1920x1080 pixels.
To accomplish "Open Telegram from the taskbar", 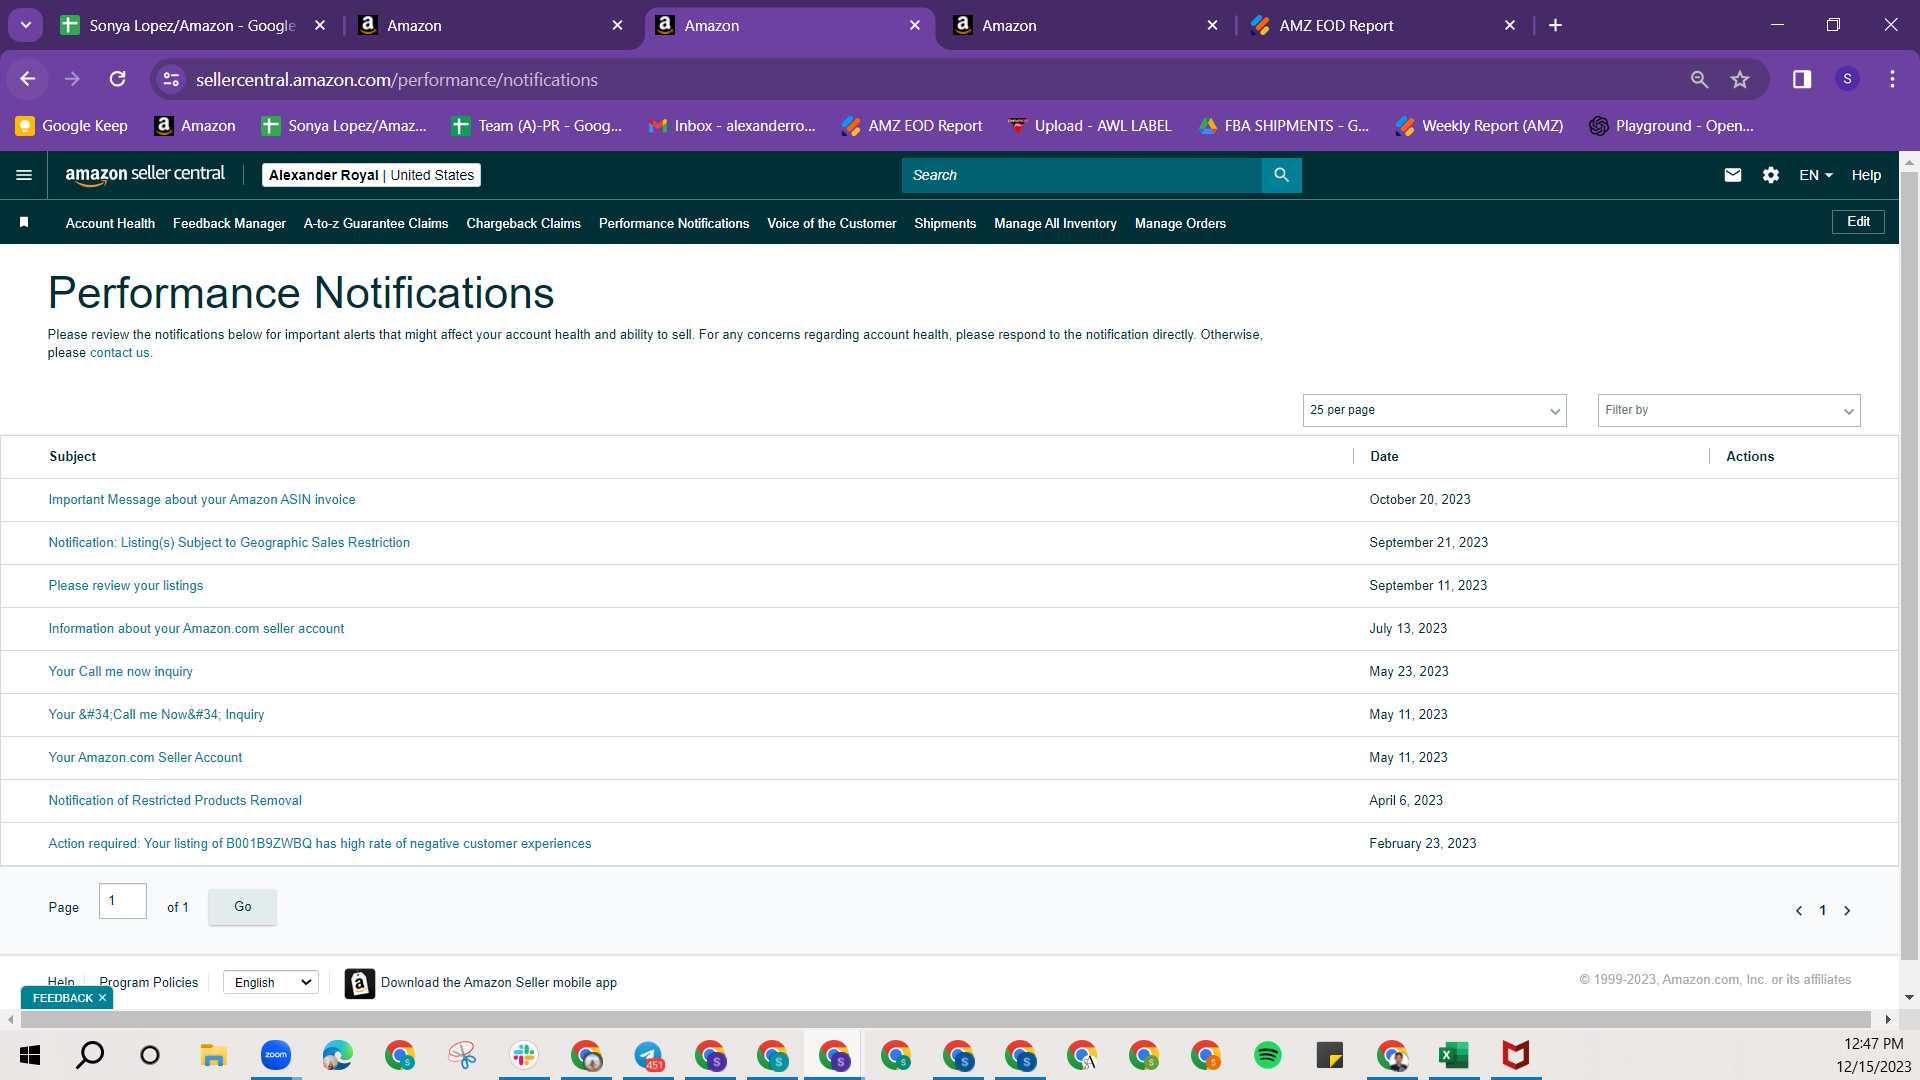I will [x=648, y=1055].
